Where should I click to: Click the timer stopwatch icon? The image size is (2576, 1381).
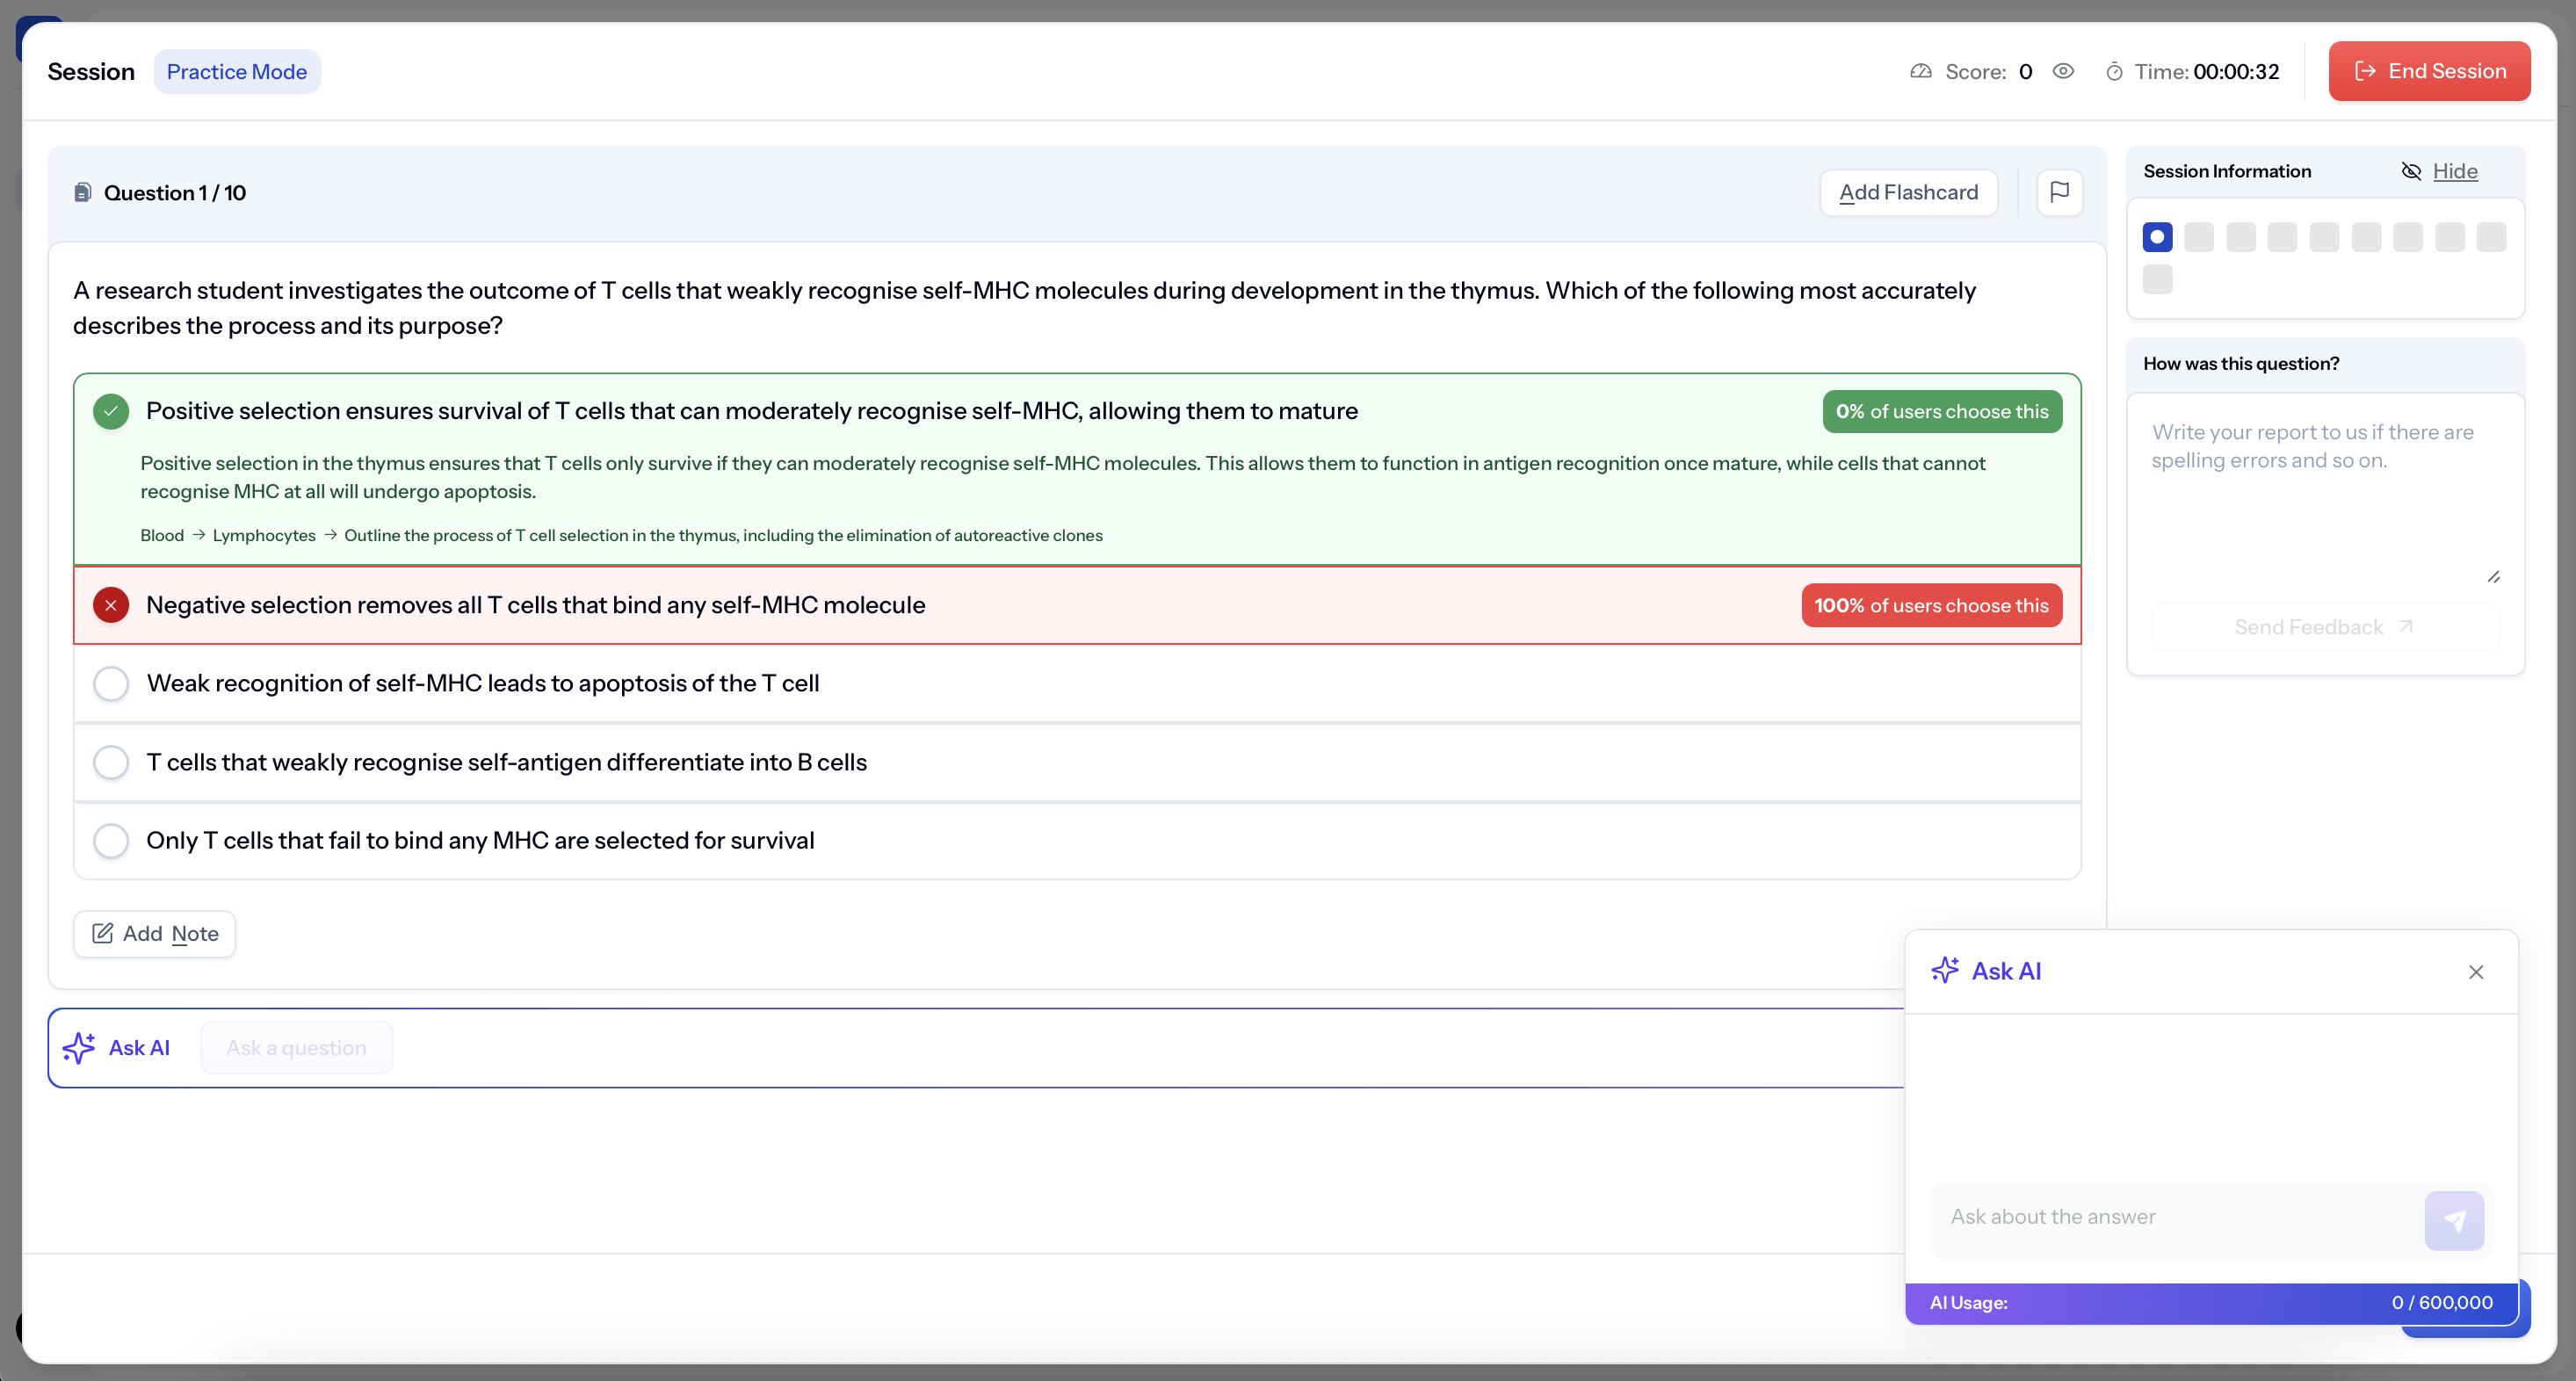(x=2114, y=72)
